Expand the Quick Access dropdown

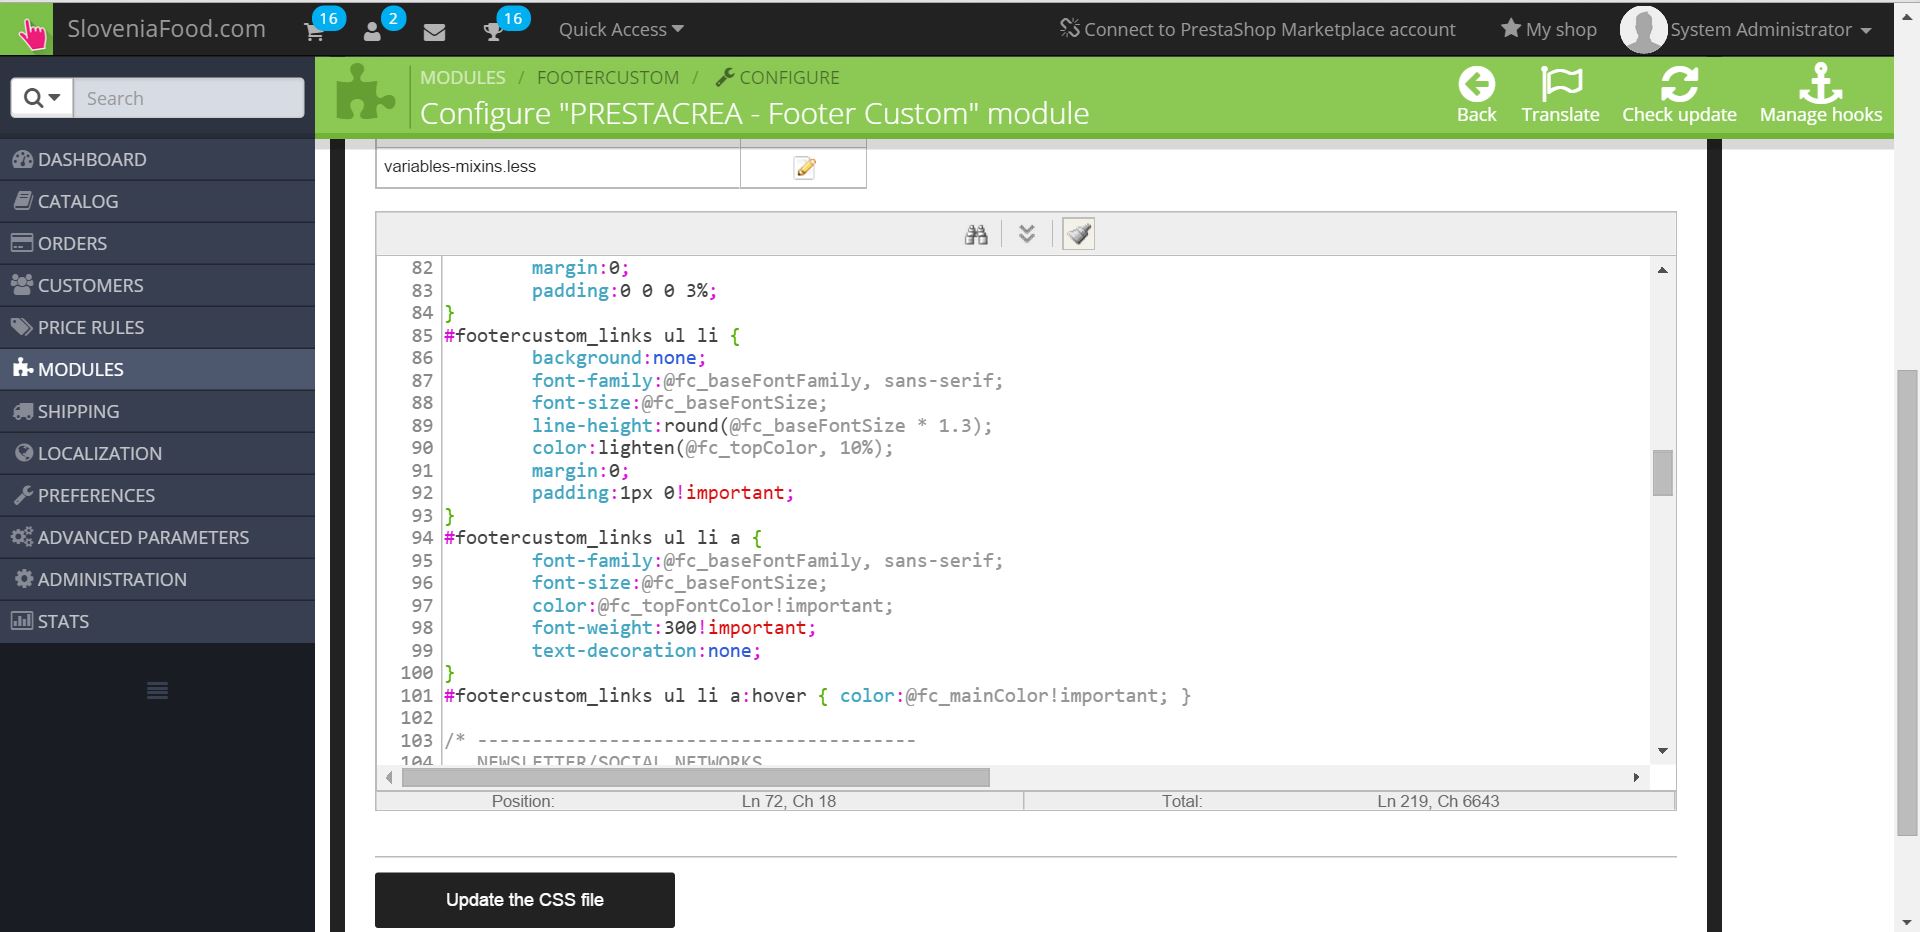pyautogui.click(x=621, y=30)
